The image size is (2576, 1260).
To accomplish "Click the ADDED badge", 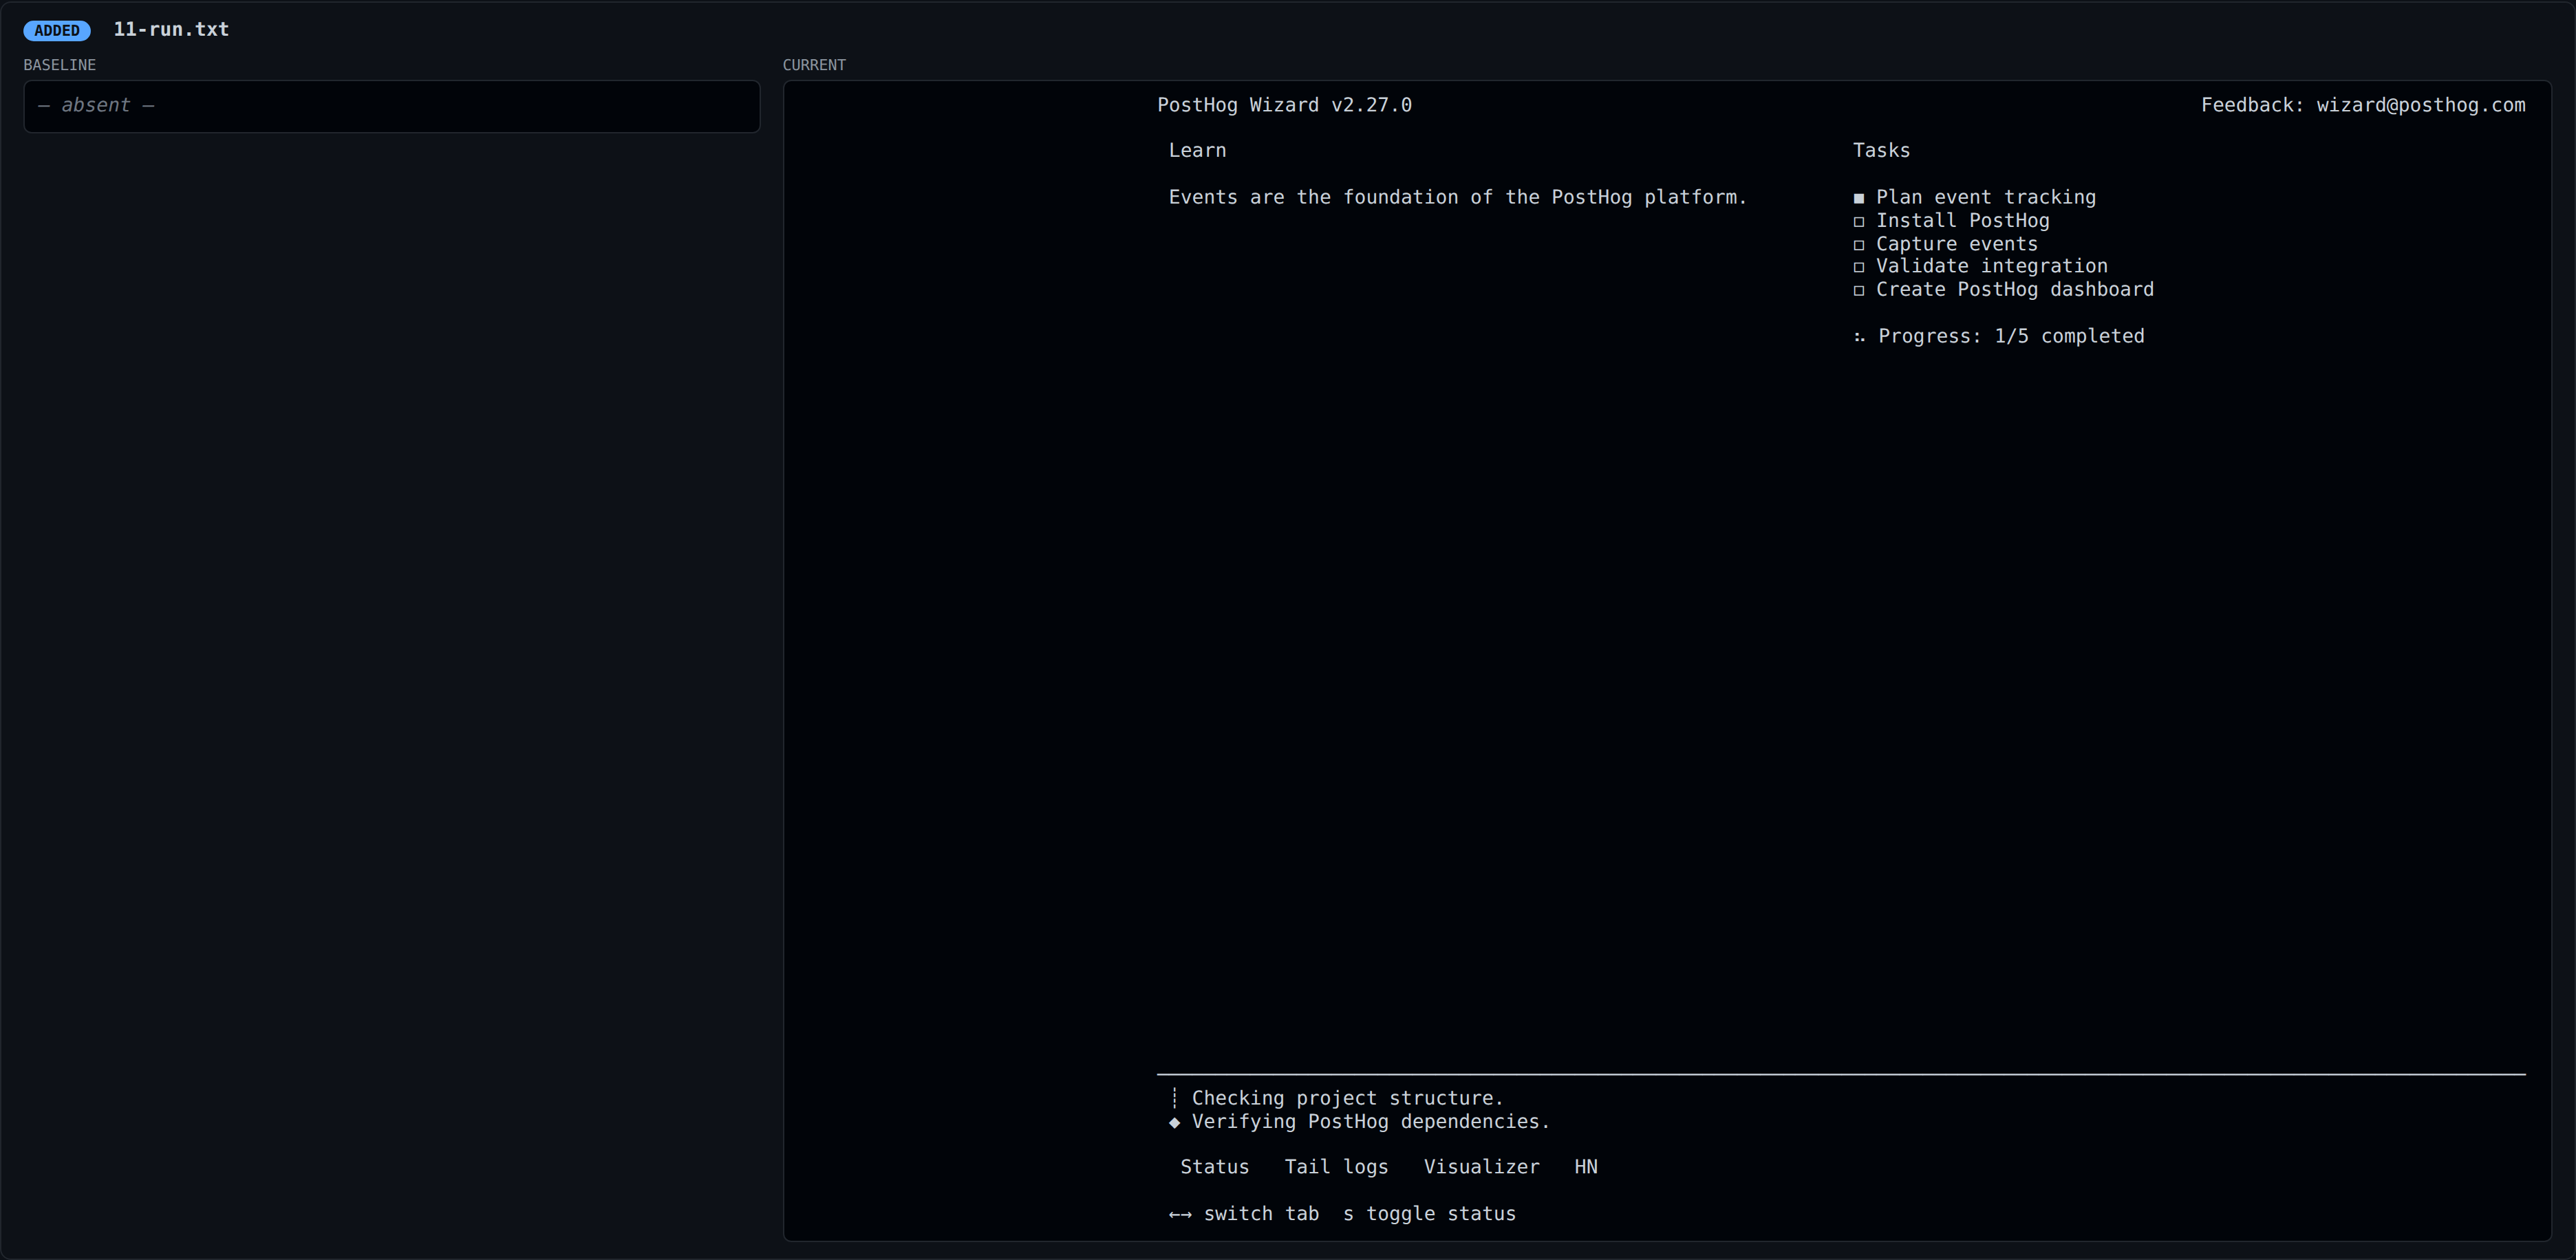I will [x=57, y=30].
